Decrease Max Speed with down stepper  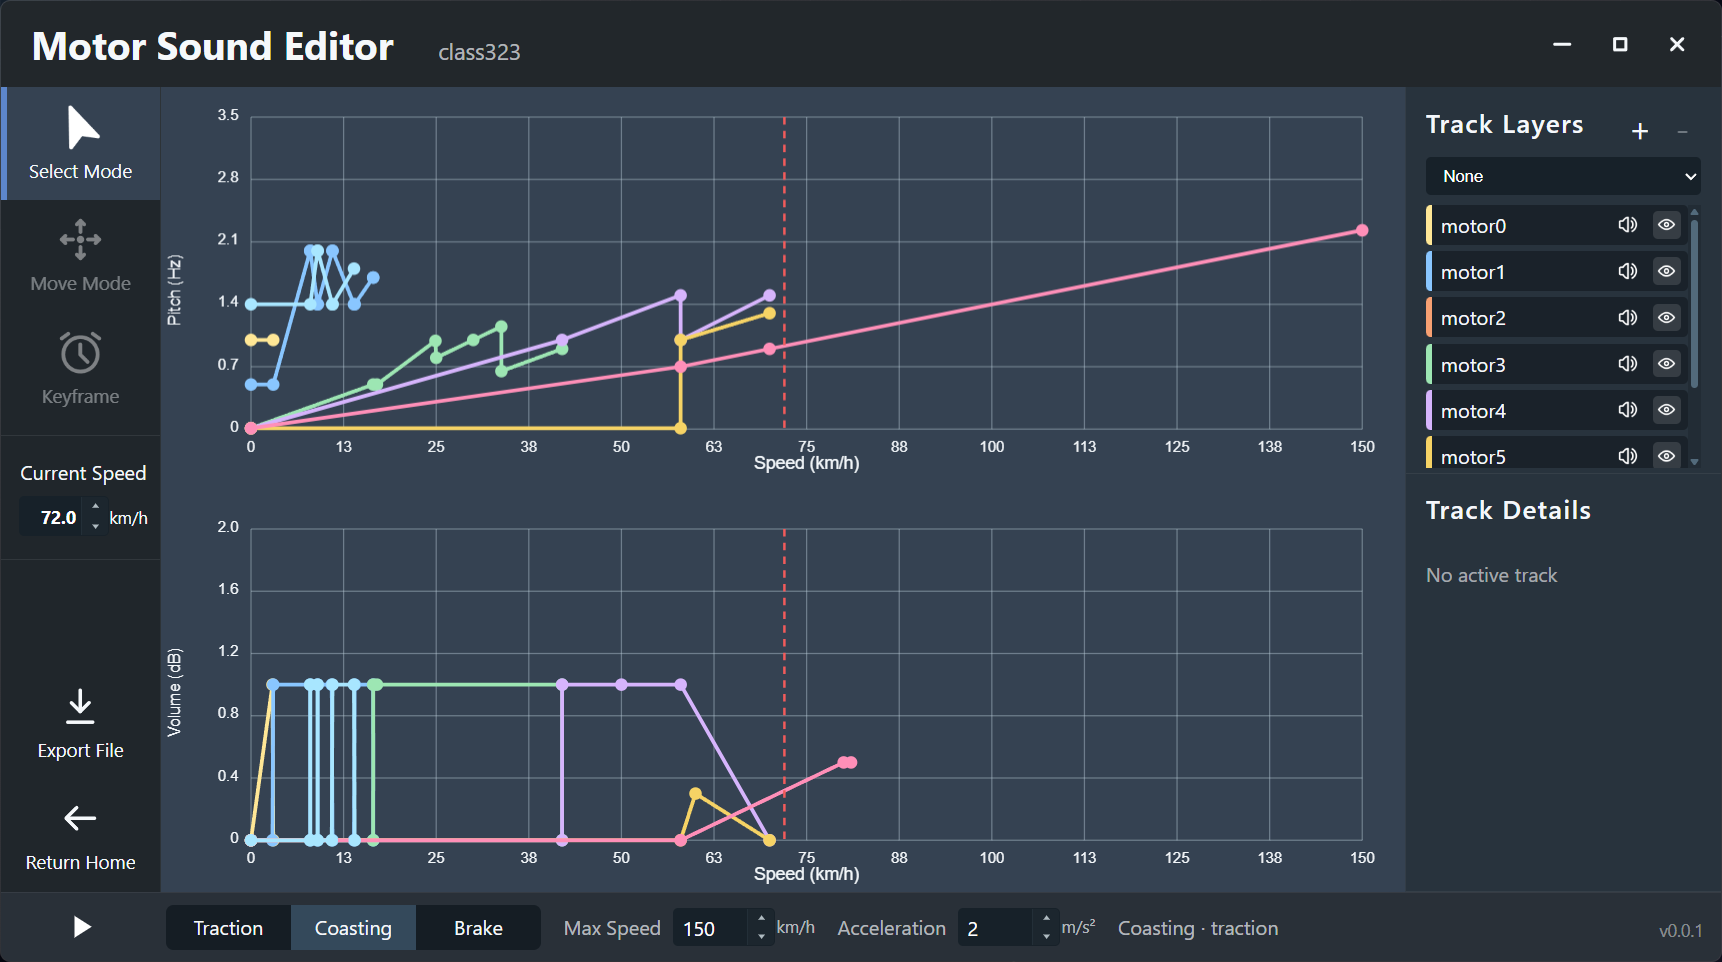tap(761, 937)
